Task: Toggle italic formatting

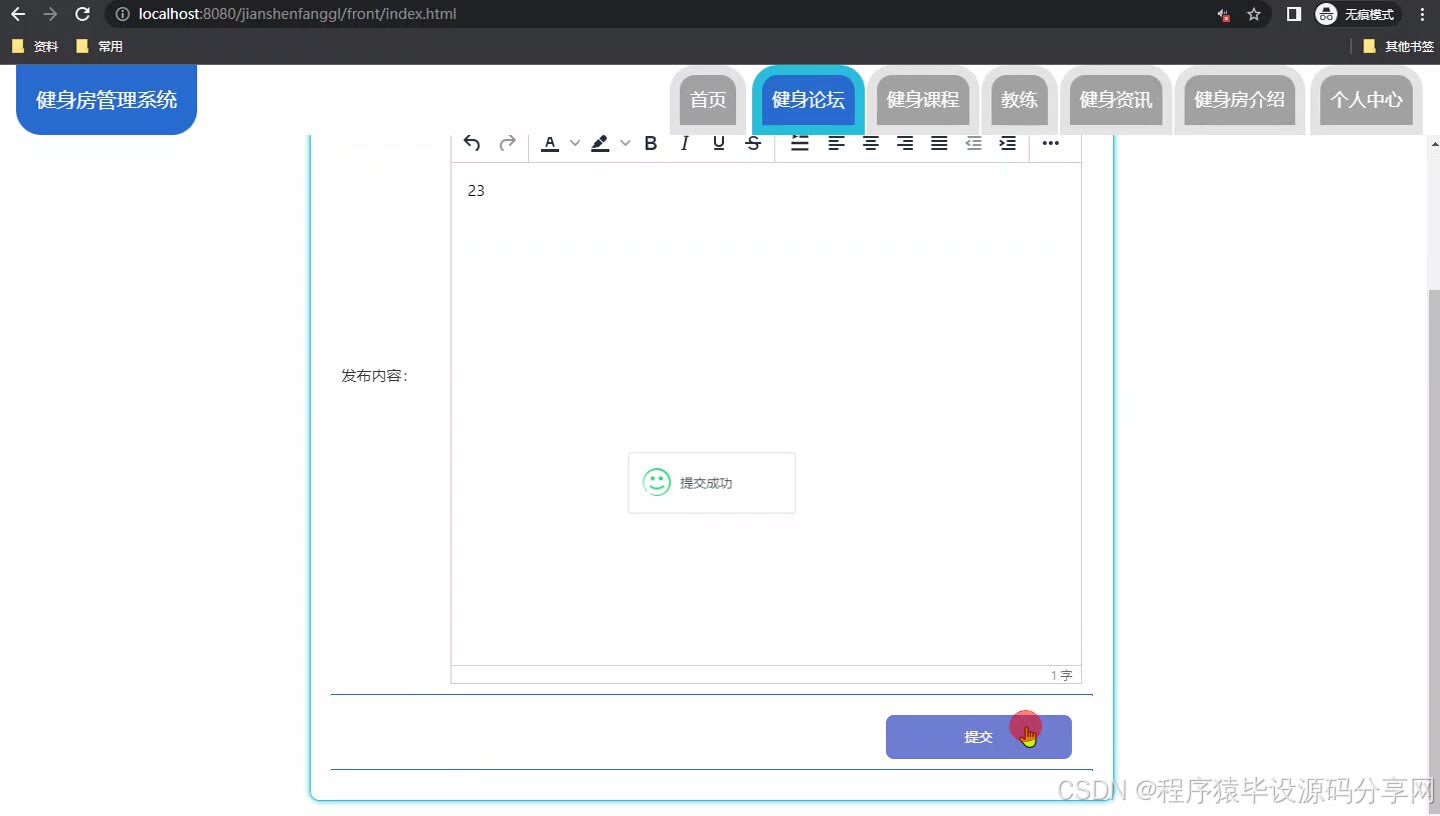Action: pyautogui.click(x=685, y=143)
